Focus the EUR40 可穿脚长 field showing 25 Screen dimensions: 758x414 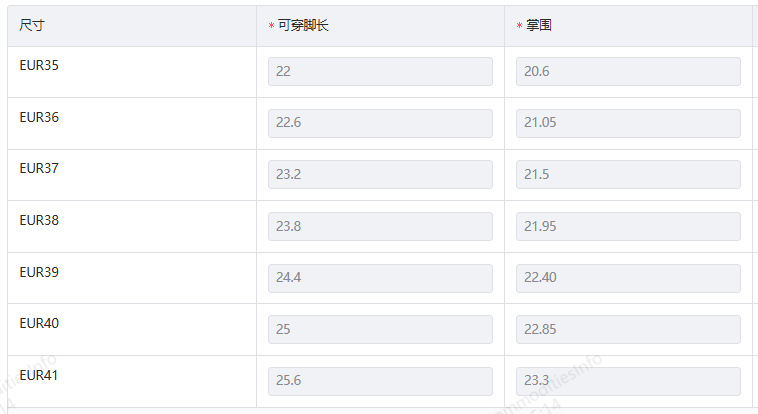tap(380, 329)
